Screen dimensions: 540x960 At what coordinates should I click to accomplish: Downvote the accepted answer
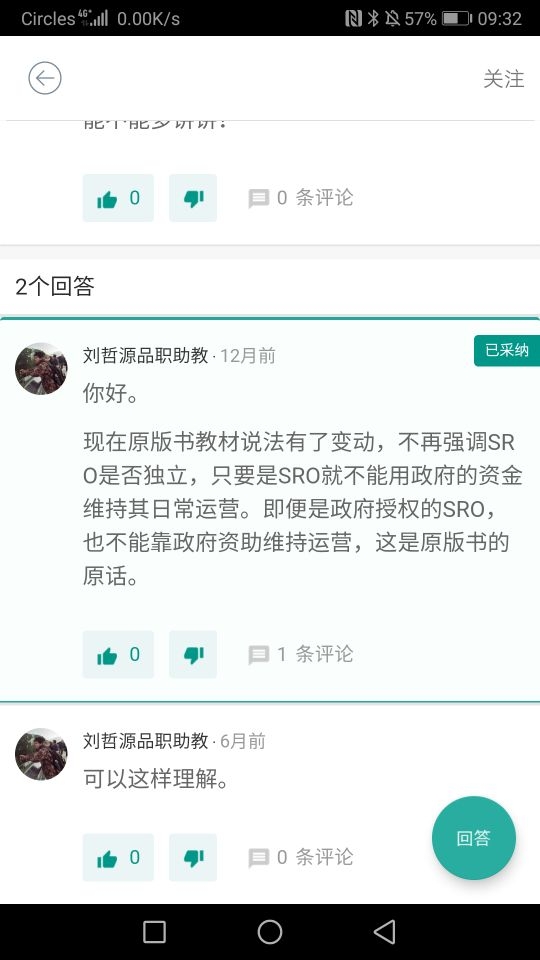click(193, 654)
